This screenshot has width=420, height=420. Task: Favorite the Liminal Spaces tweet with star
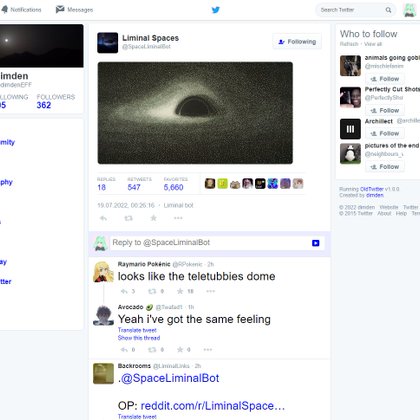pos(153,218)
